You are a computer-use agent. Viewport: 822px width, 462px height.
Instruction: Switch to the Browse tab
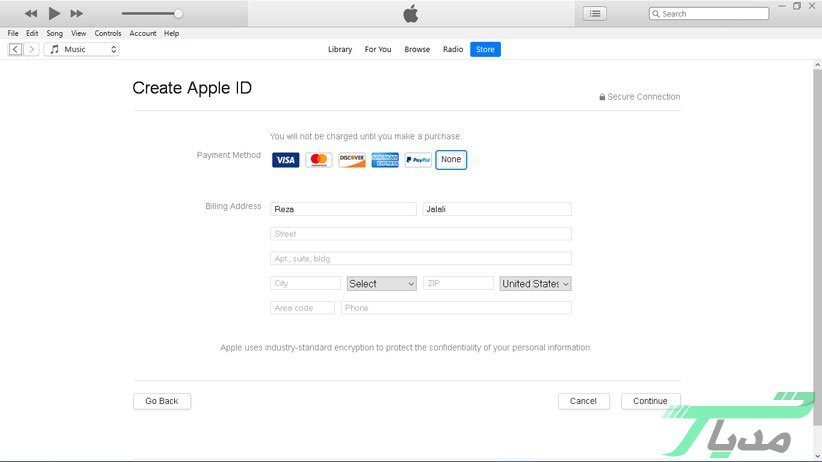417,49
